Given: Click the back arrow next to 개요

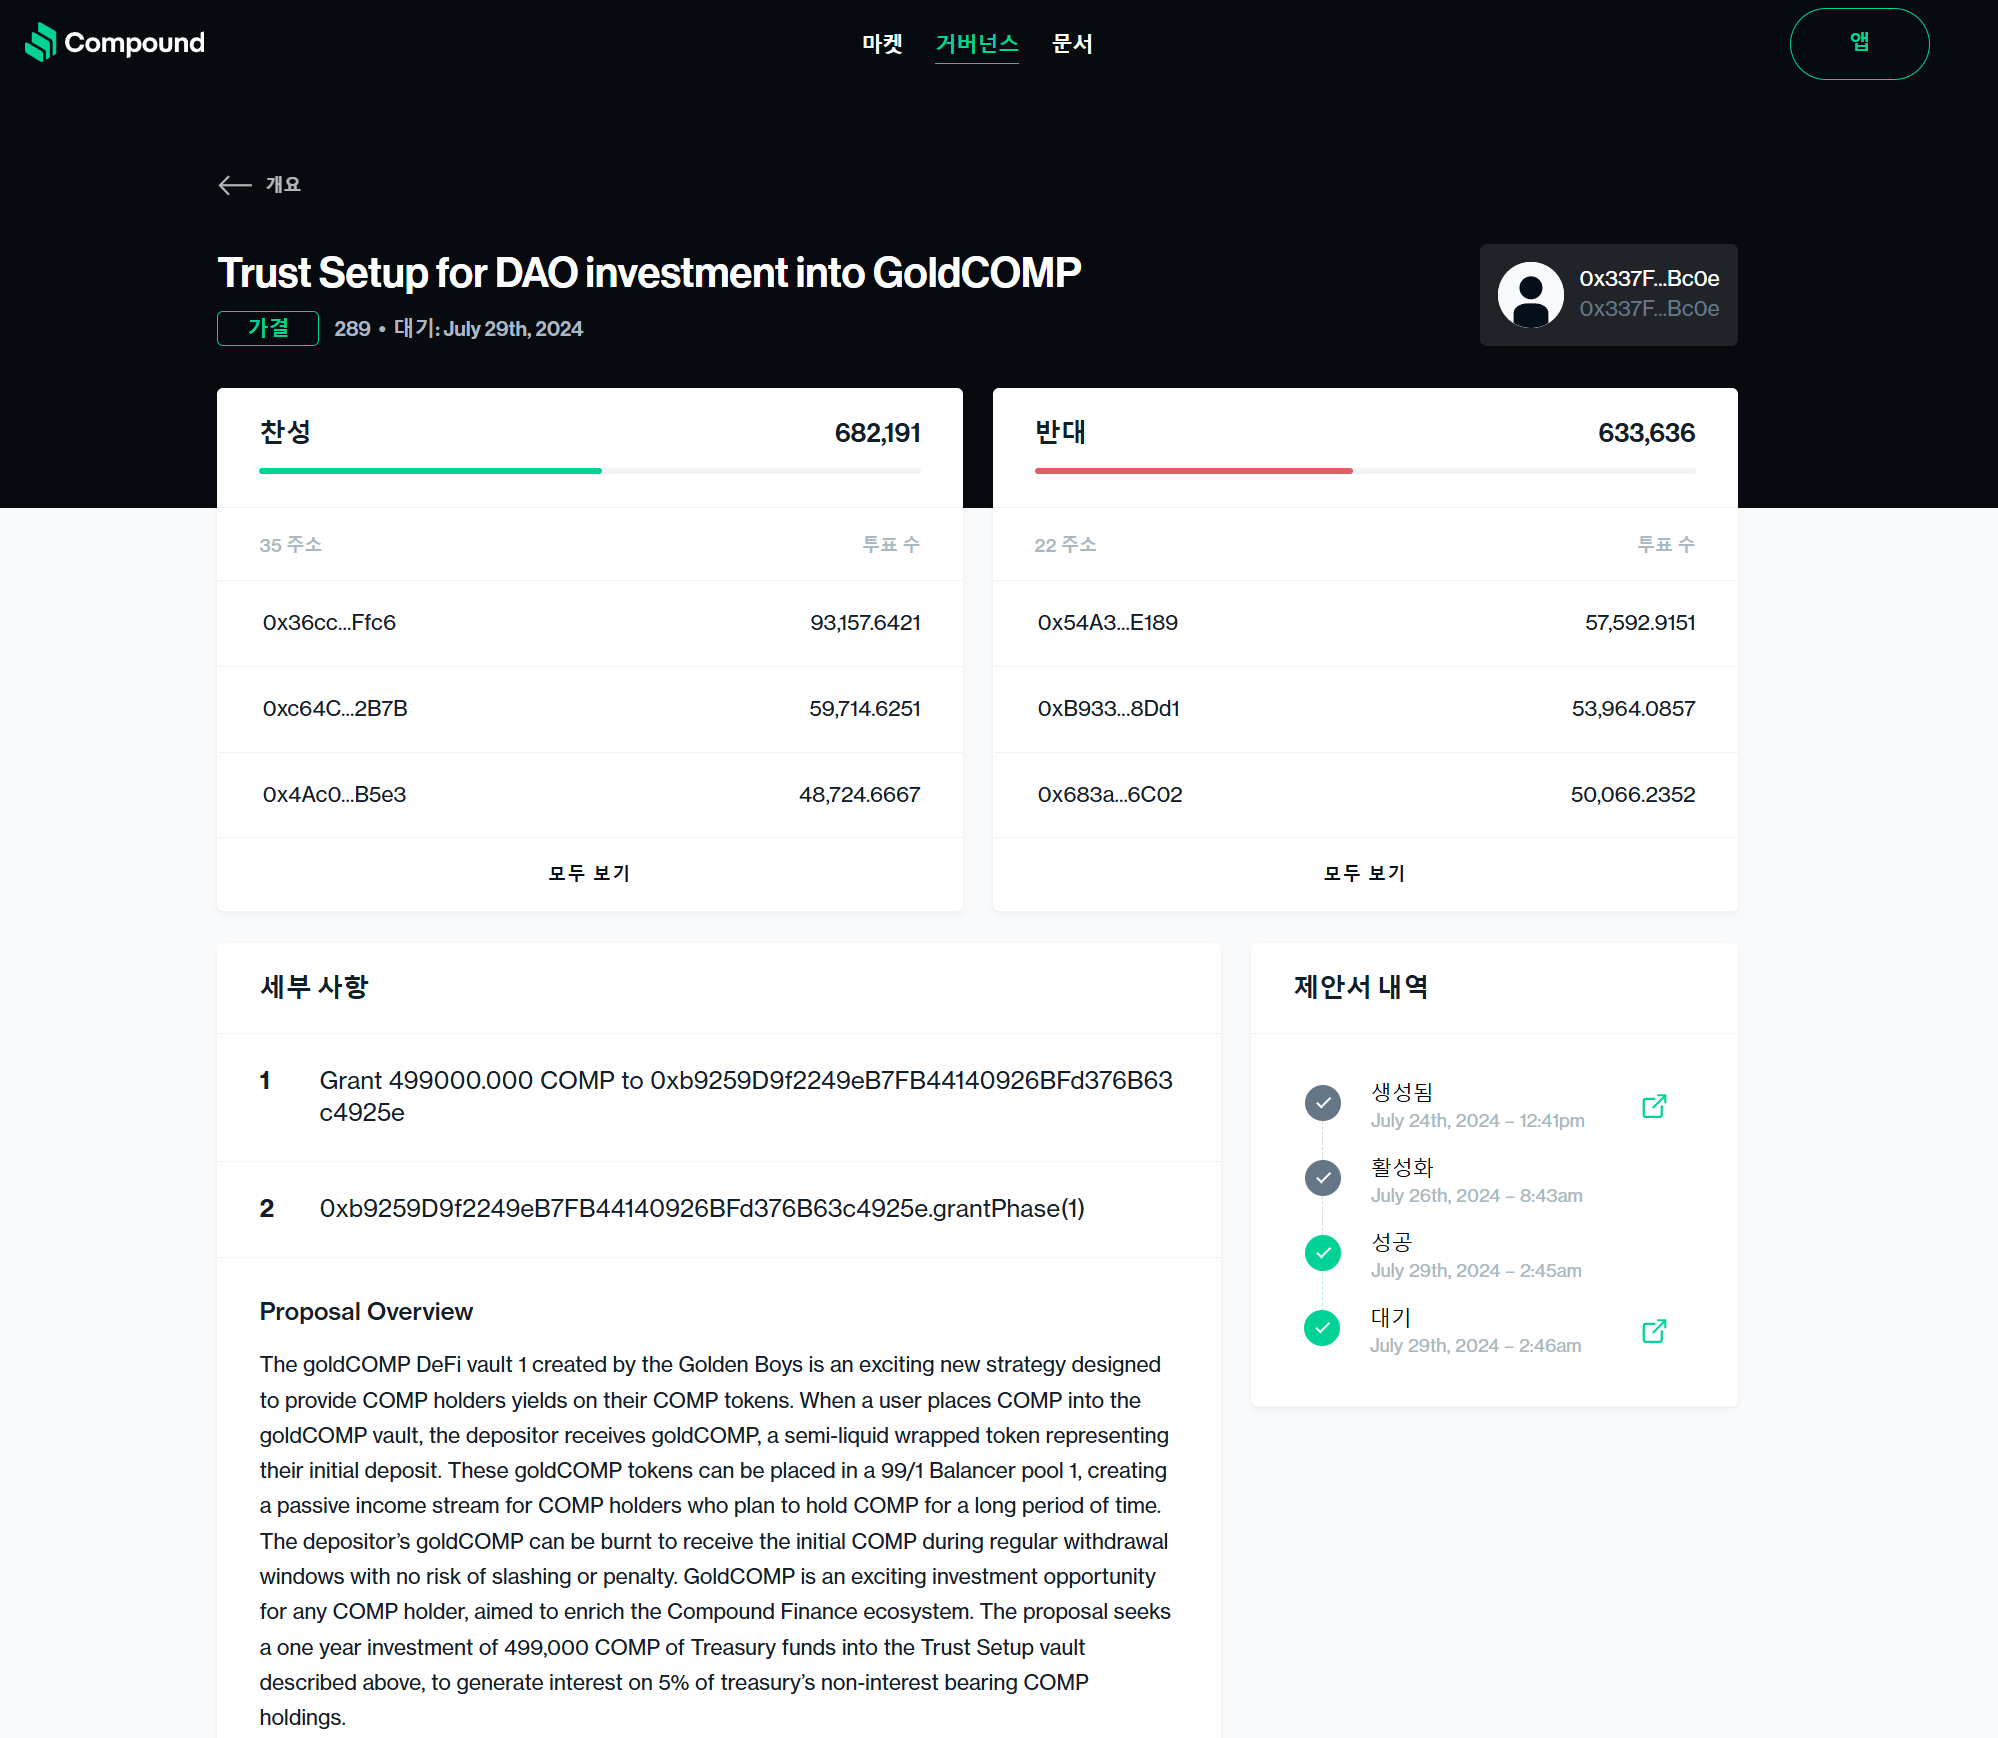Looking at the screenshot, I should 234,185.
